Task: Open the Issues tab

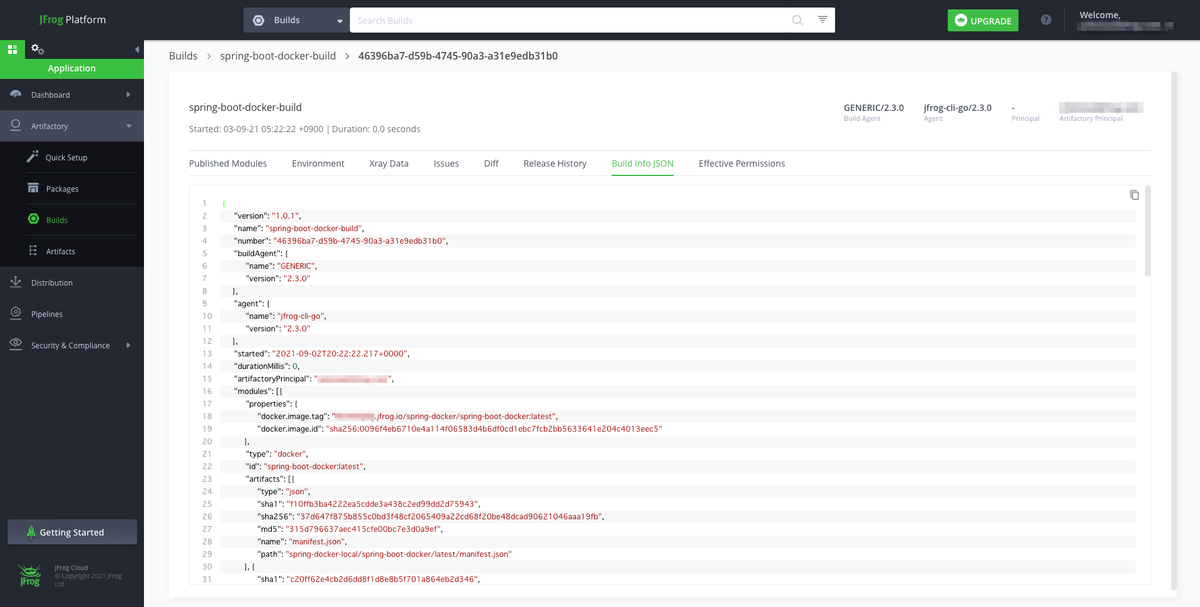Action: (446, 163)
